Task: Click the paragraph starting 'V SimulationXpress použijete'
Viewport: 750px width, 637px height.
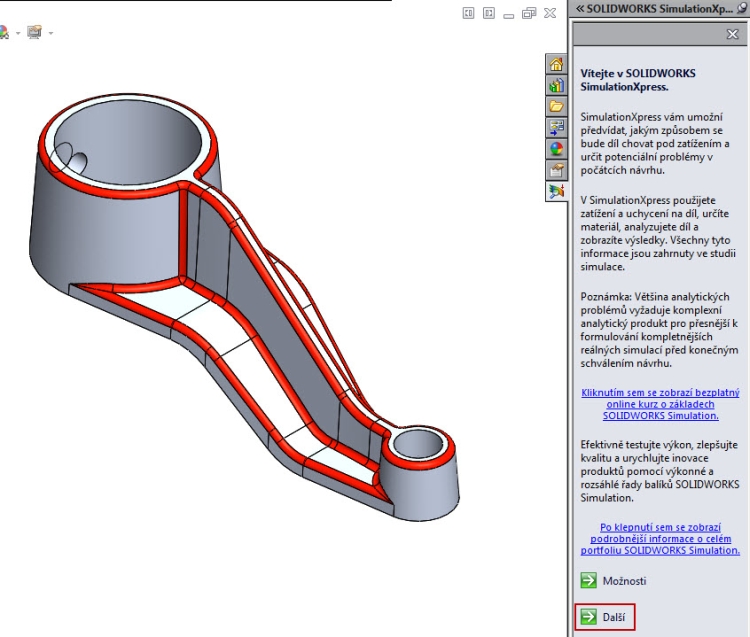Action: pyautogui.click(x=658, y=233)
